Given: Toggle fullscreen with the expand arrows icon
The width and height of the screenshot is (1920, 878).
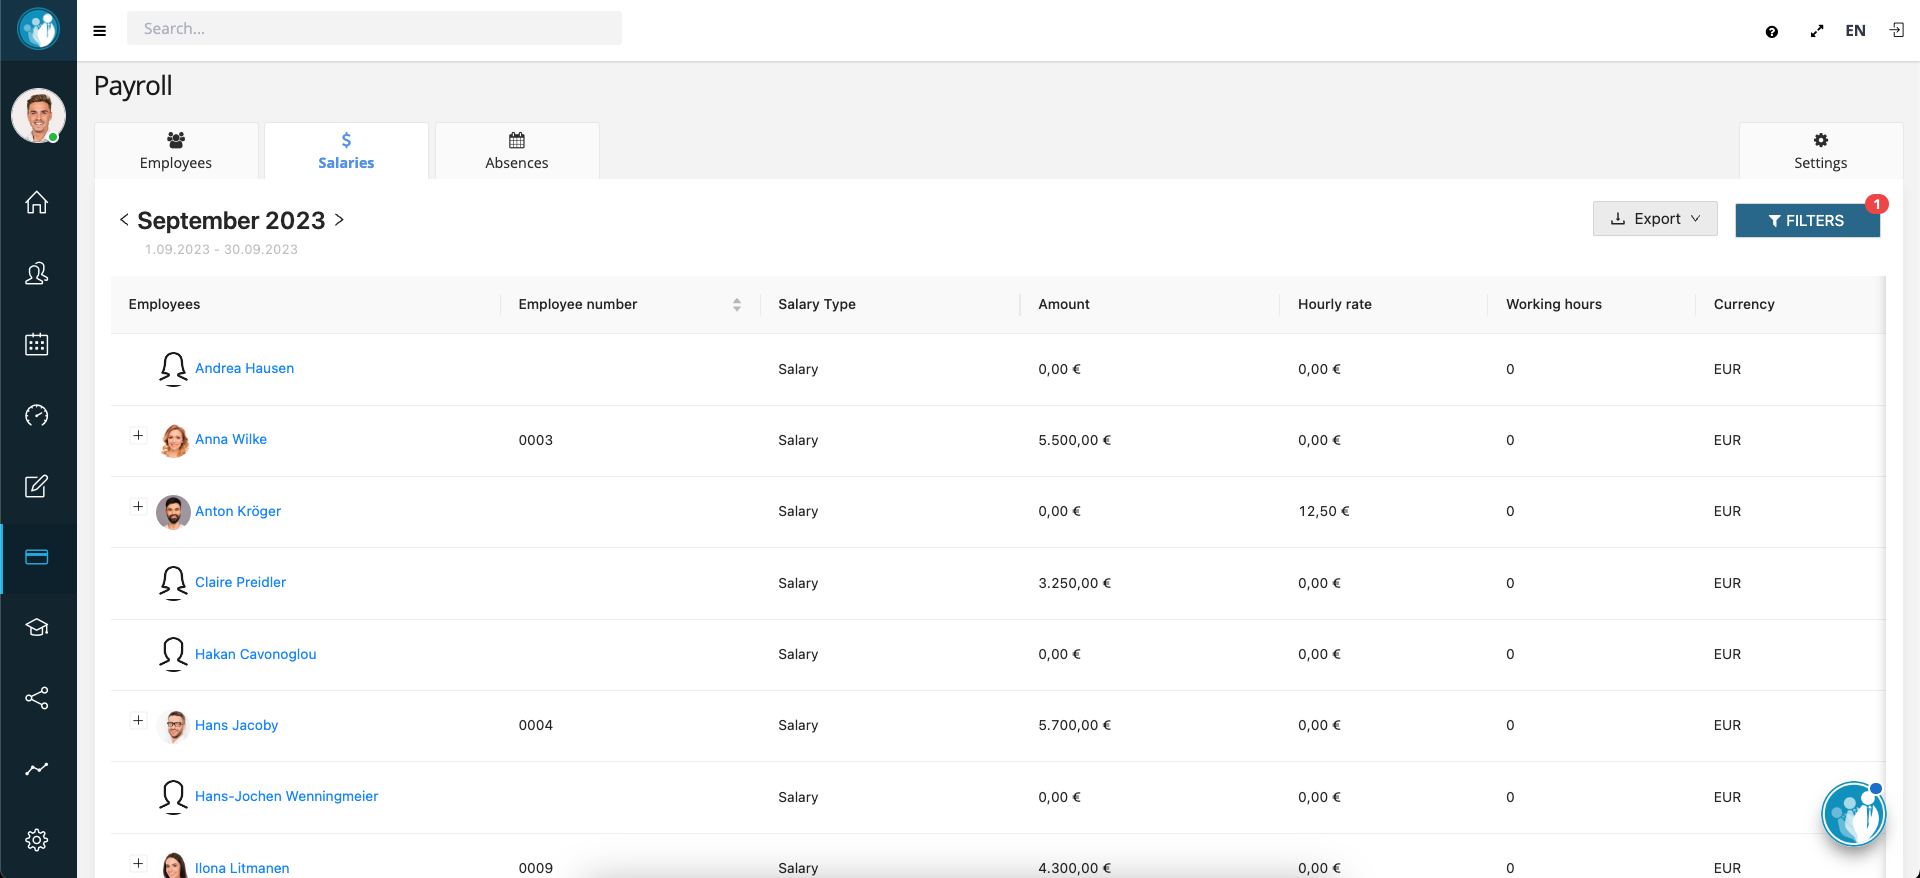Looking at the screenshot, I should pyautogui.click(x=1816, y=32).
